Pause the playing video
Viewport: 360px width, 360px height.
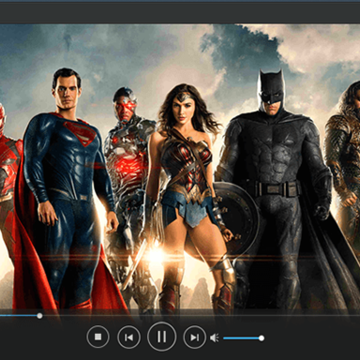pos(162,336)
